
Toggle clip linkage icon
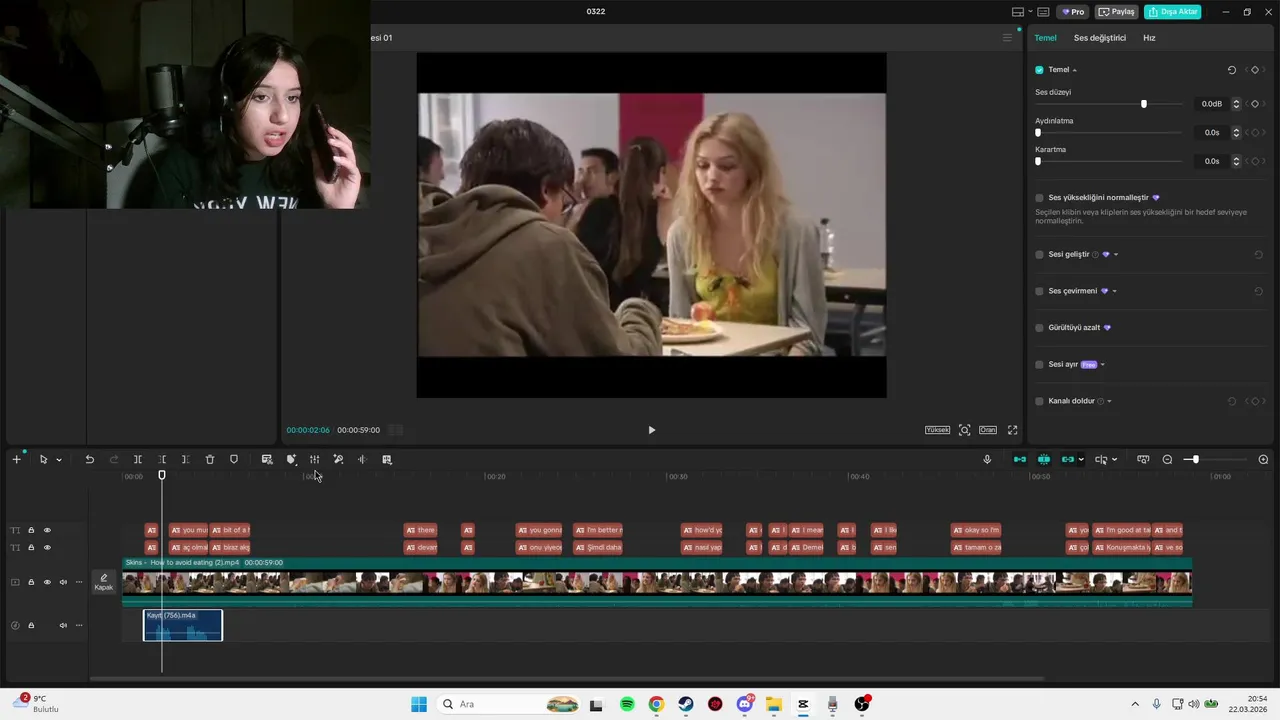pyautogui.click(x=1067, y=459)
